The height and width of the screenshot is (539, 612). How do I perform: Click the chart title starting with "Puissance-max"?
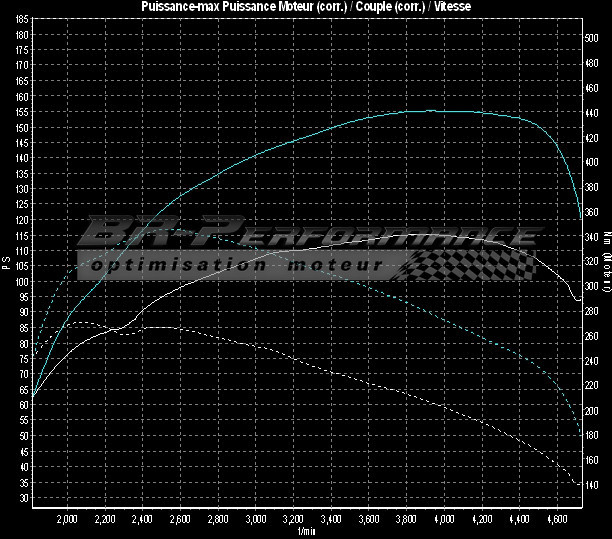tap(306, 7)
